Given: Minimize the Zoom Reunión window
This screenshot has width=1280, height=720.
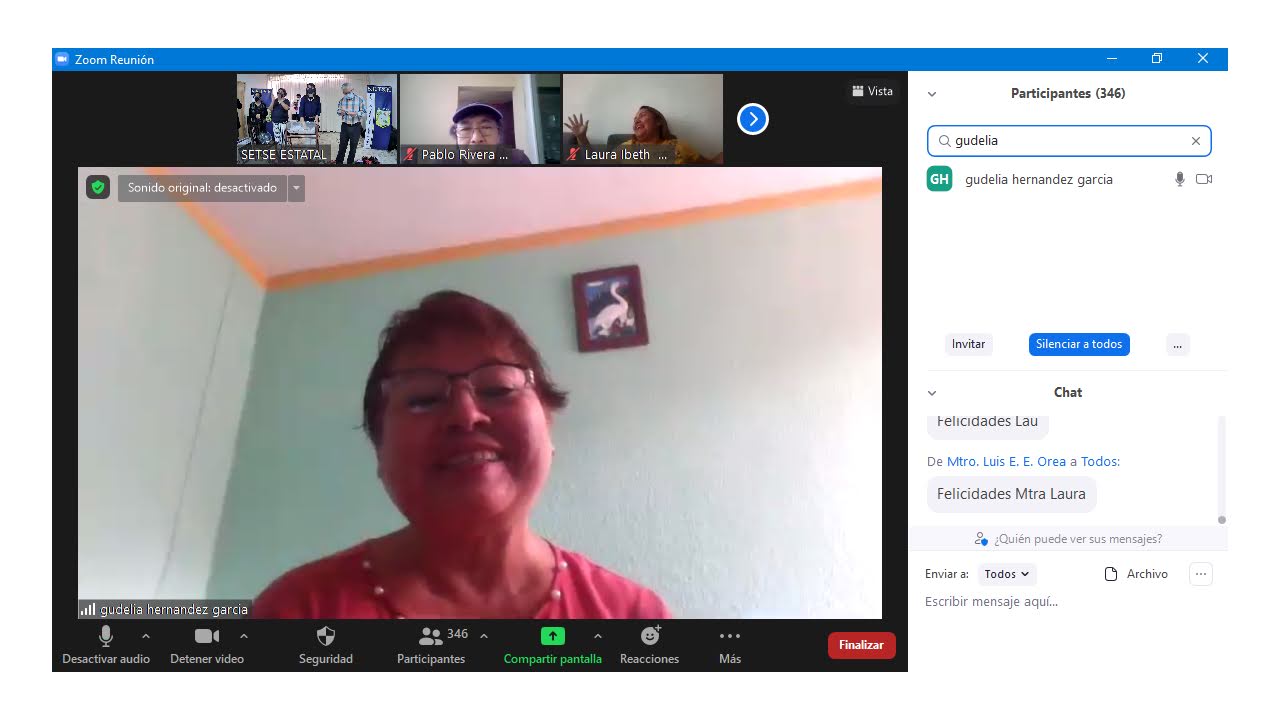Looking at the screenshot, I should (x=1111, y=59).
